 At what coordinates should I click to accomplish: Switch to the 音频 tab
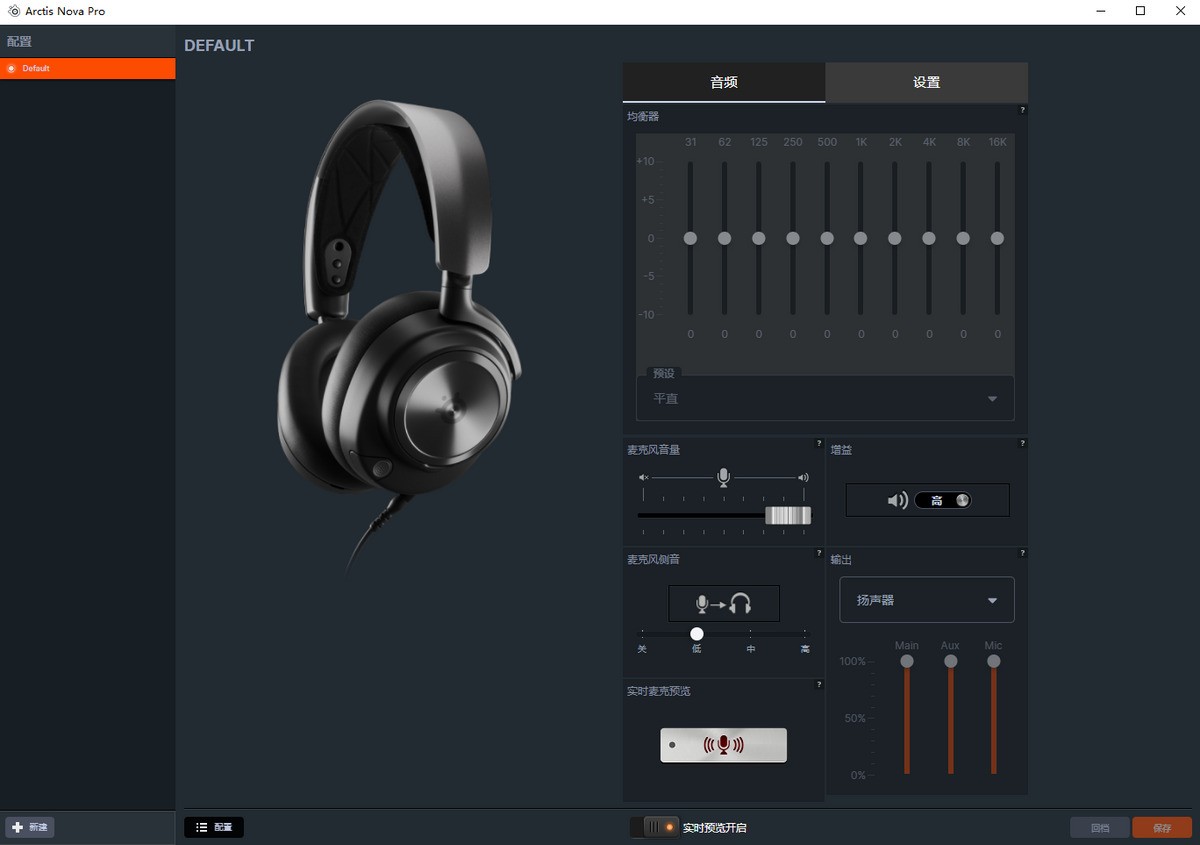724,82
